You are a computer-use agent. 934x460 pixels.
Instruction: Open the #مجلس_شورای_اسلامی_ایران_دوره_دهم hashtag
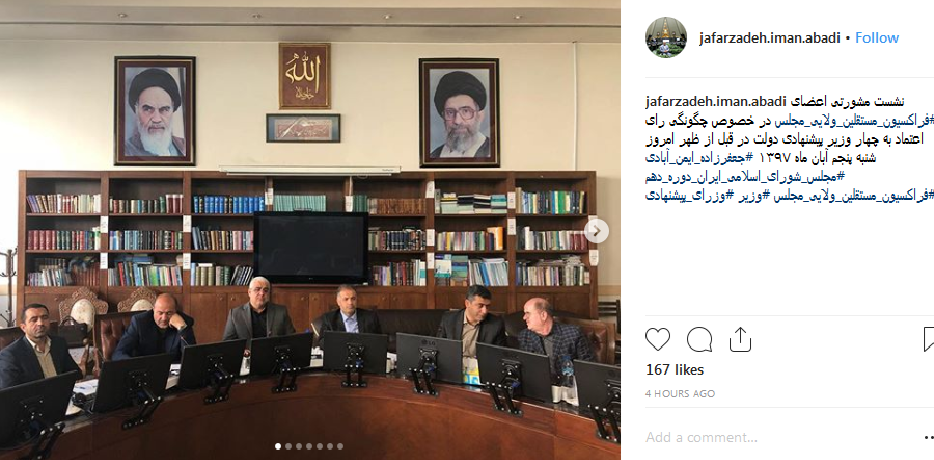pos(746,176)
